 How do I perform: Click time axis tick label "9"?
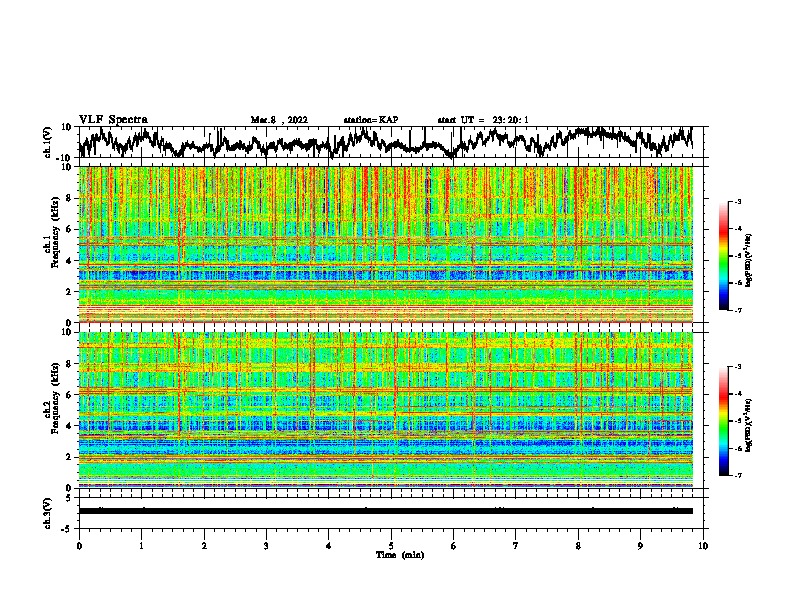pos(640,546)
